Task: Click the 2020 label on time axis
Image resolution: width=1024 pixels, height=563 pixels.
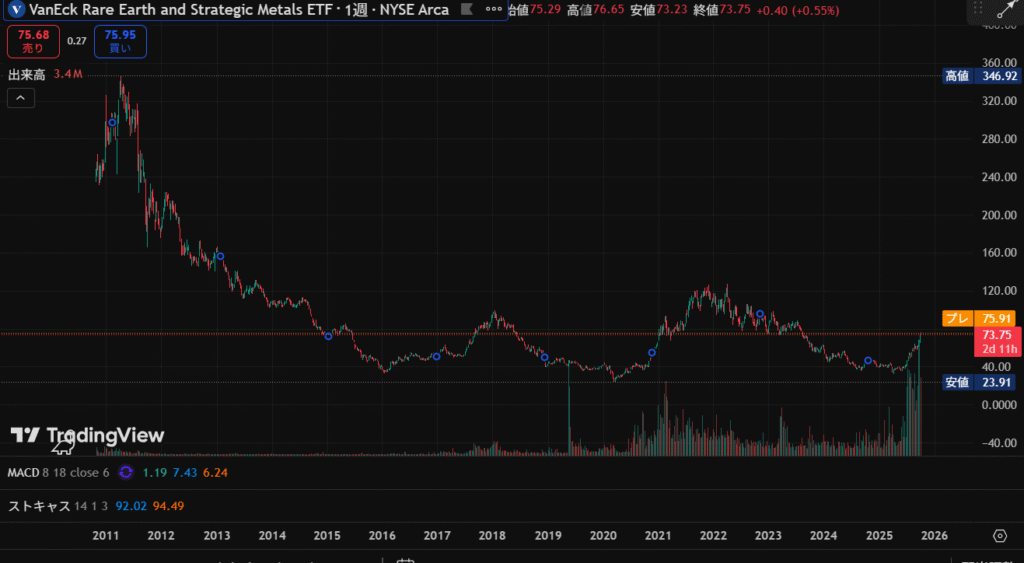Action: [602, 536]
